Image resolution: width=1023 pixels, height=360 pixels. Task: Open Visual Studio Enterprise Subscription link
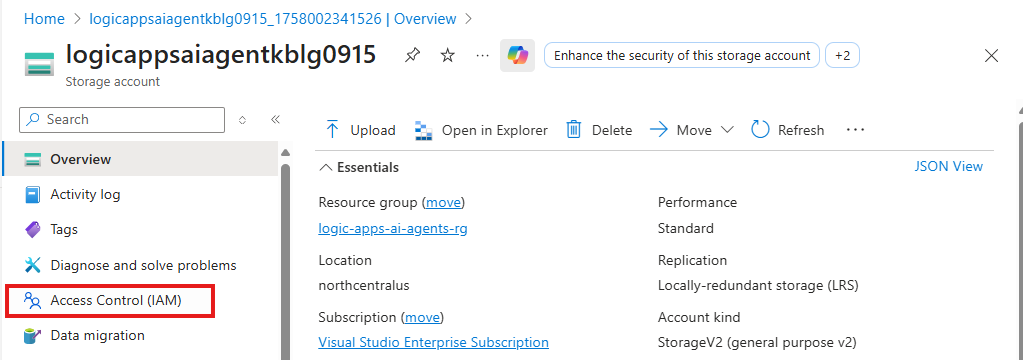pos(433,342)
